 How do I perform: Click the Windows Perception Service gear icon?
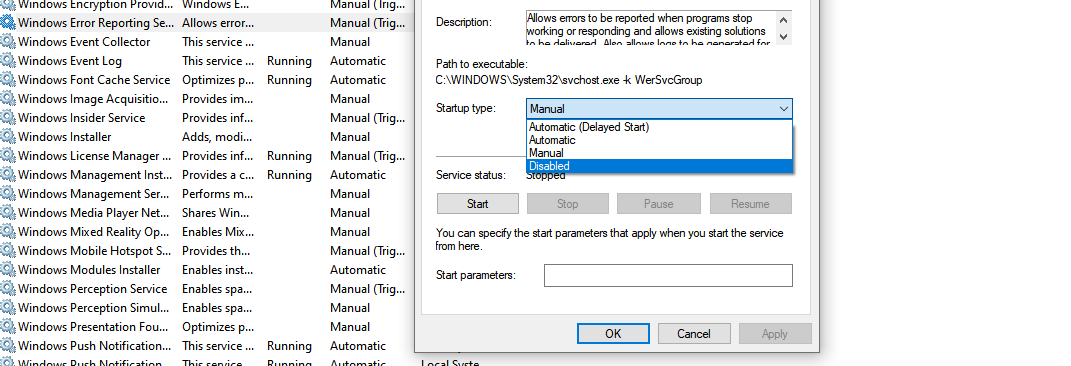(x=8, y=289)
